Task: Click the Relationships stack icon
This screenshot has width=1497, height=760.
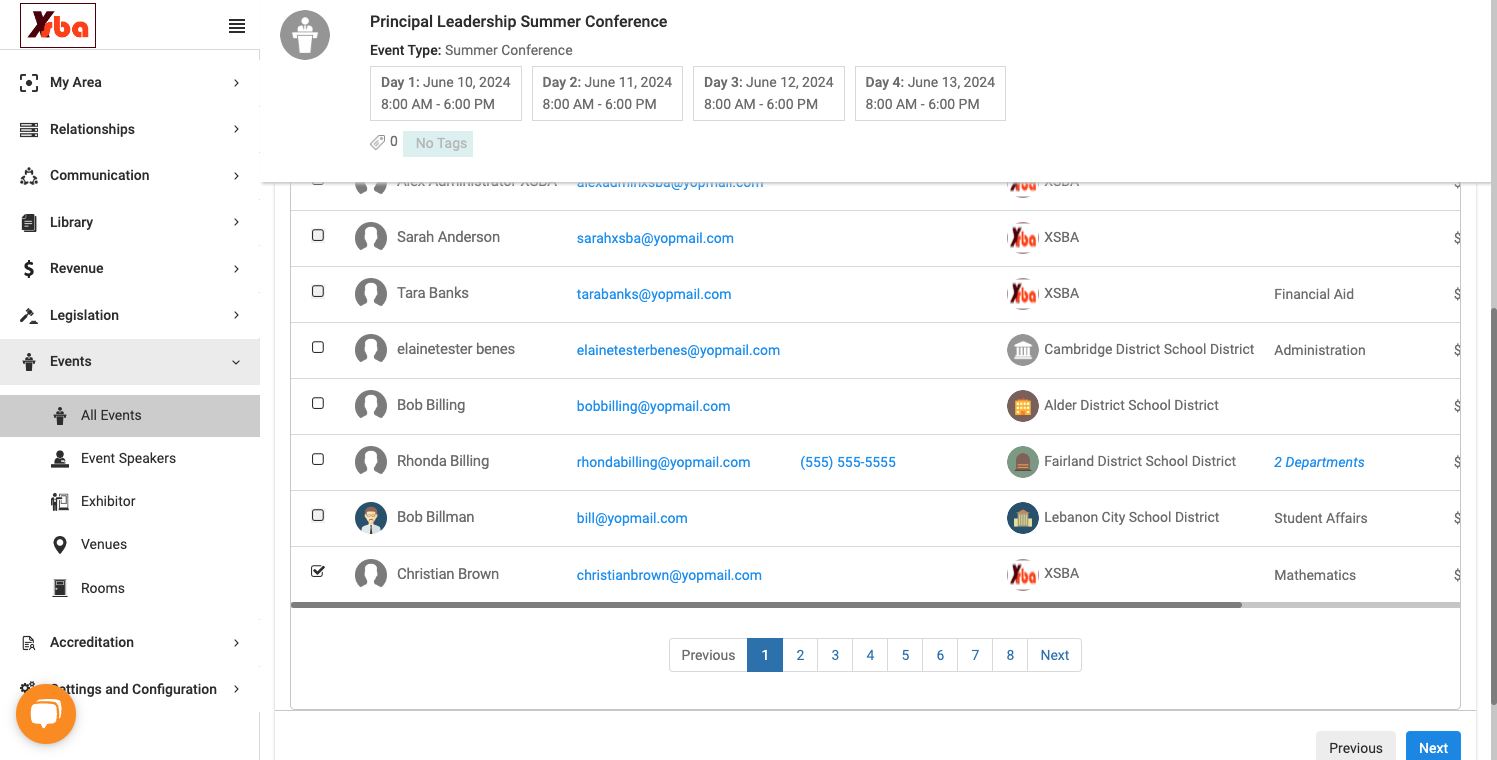Action: 29,130
